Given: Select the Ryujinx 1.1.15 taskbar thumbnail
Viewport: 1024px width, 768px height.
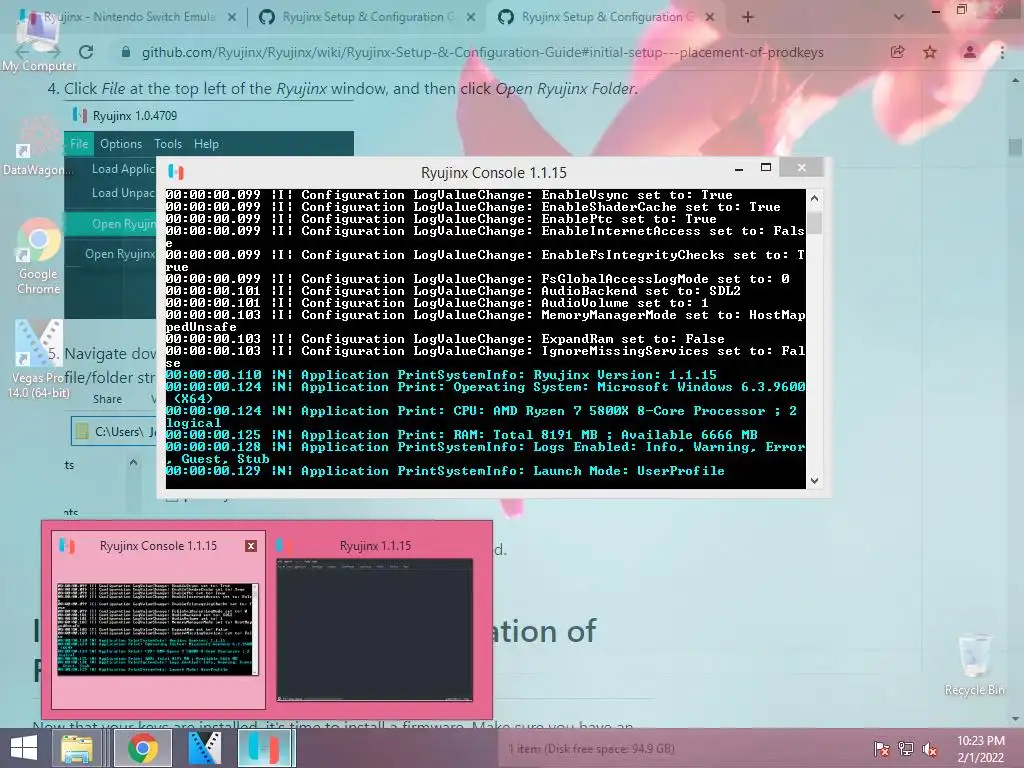Looking at the screenshot, I should 374,620.
